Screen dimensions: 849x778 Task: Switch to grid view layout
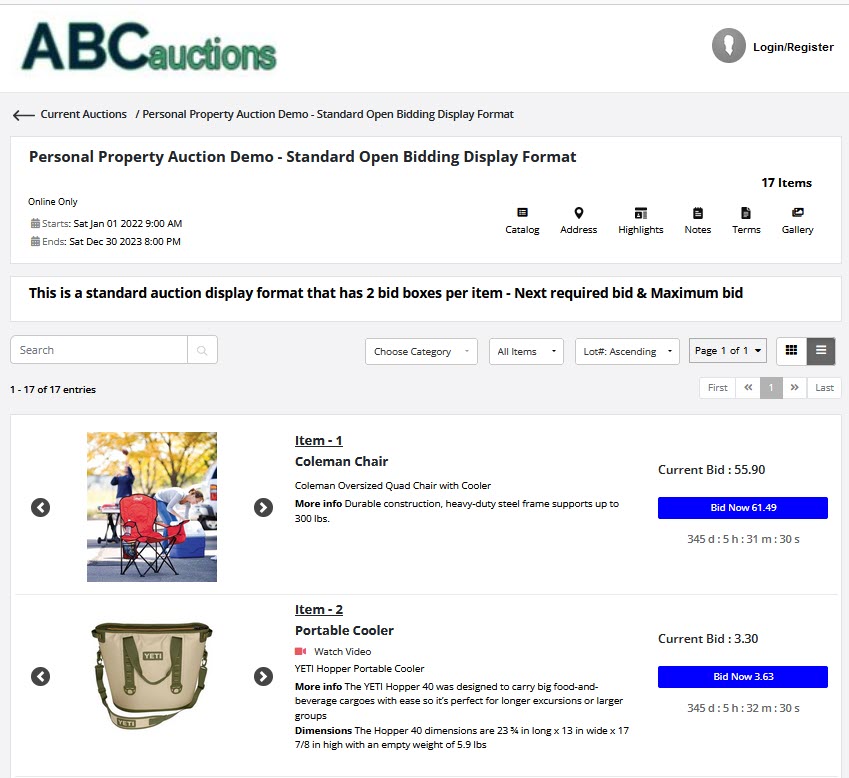click(791, 350)
